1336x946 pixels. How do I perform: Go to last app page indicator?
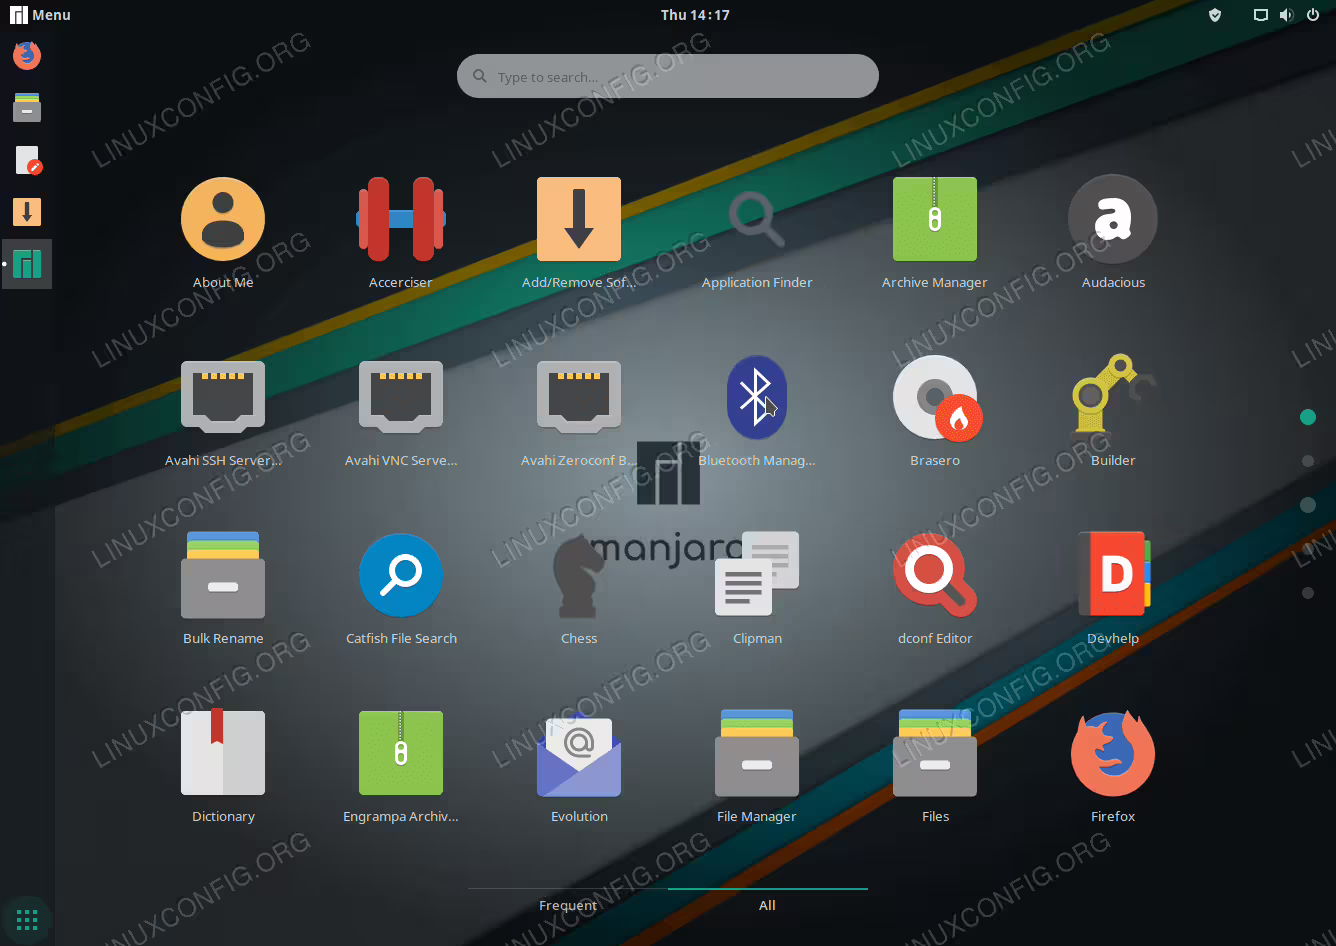click(1308, 593)
